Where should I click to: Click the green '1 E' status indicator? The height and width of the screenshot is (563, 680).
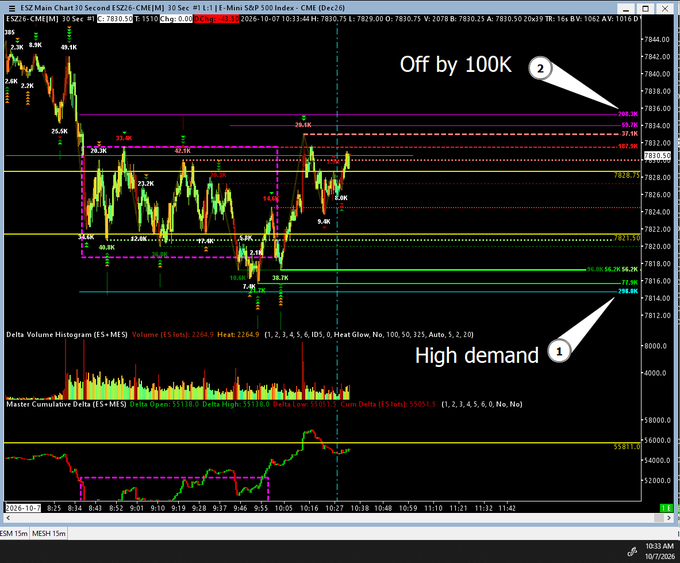tap(666, 508)
